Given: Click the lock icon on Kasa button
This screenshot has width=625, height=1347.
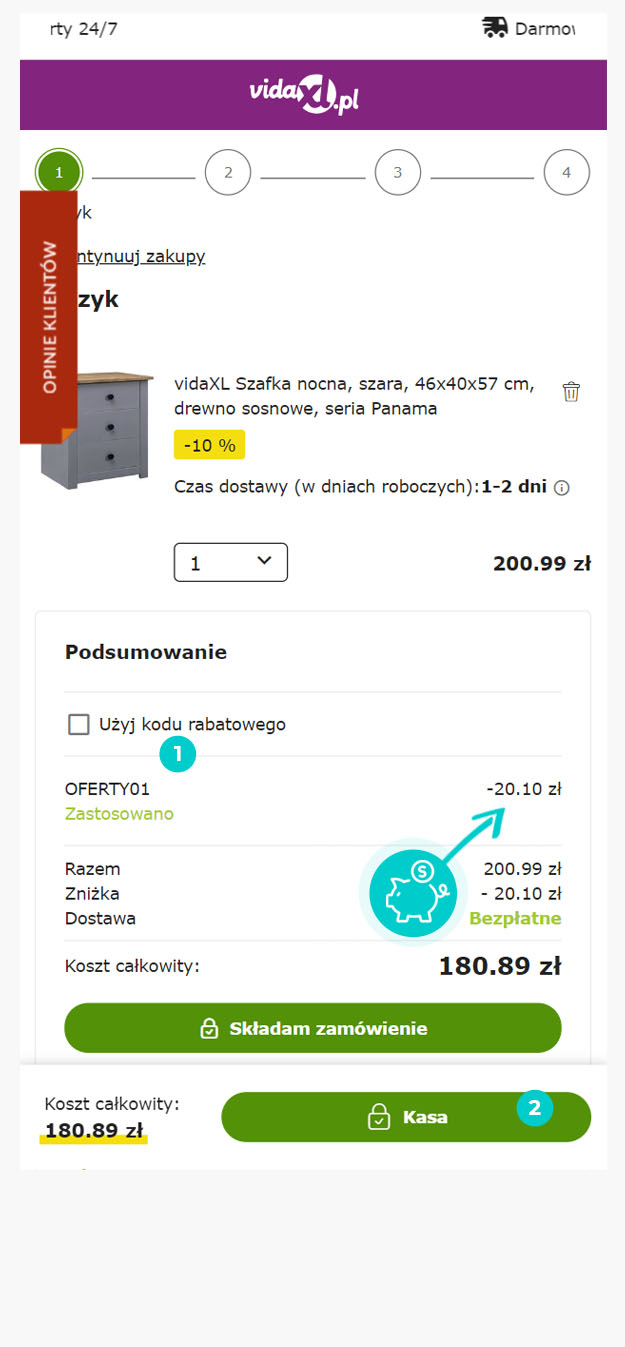Looking at the screenshot, I should 379,1117.
